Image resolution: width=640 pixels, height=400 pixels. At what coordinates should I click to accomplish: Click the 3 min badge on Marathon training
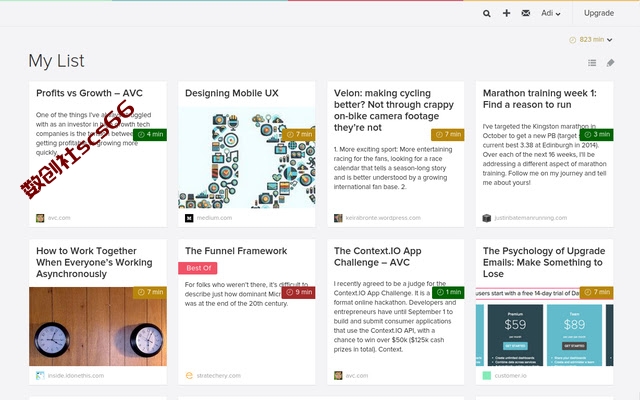tap(596, 134)
